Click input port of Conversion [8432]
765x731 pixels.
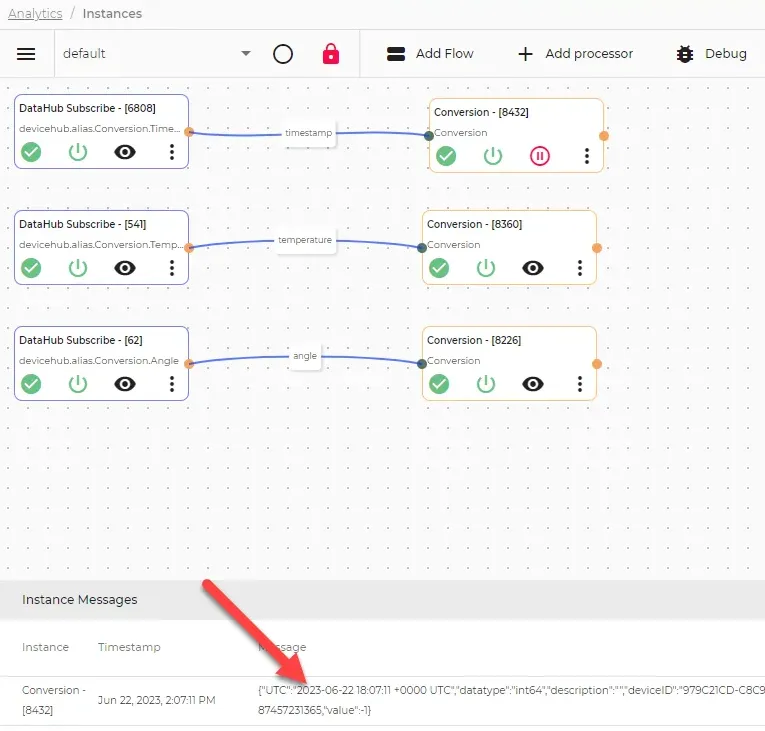pos(429,136)
